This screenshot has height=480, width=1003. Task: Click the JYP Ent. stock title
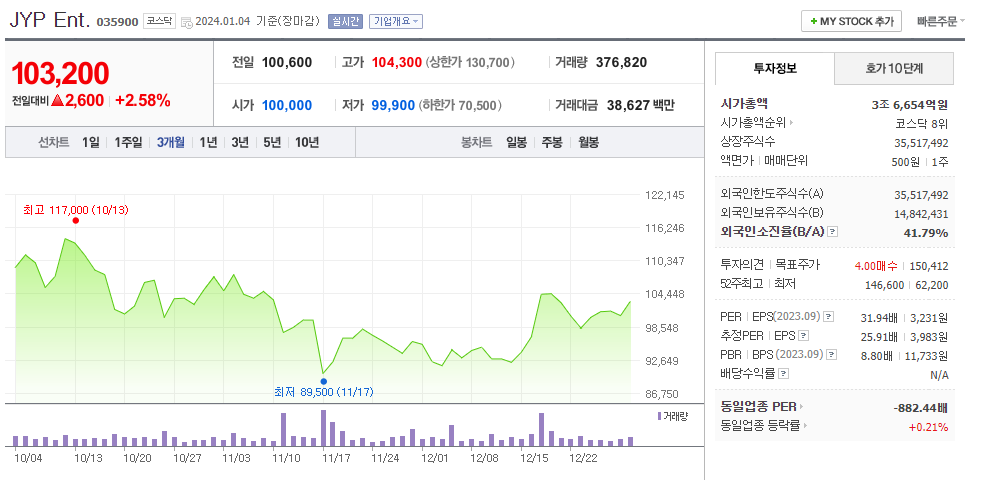[x=50, y=20]
